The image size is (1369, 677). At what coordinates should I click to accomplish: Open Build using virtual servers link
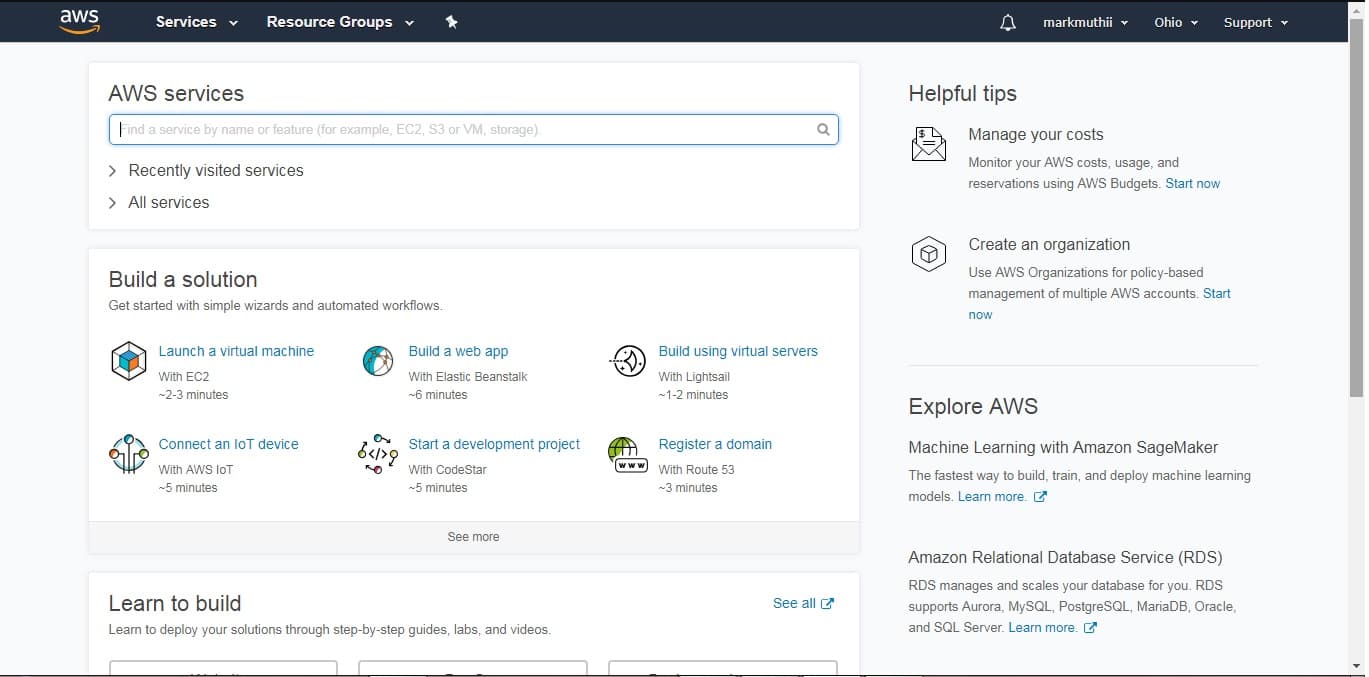(x=738, y=351)
